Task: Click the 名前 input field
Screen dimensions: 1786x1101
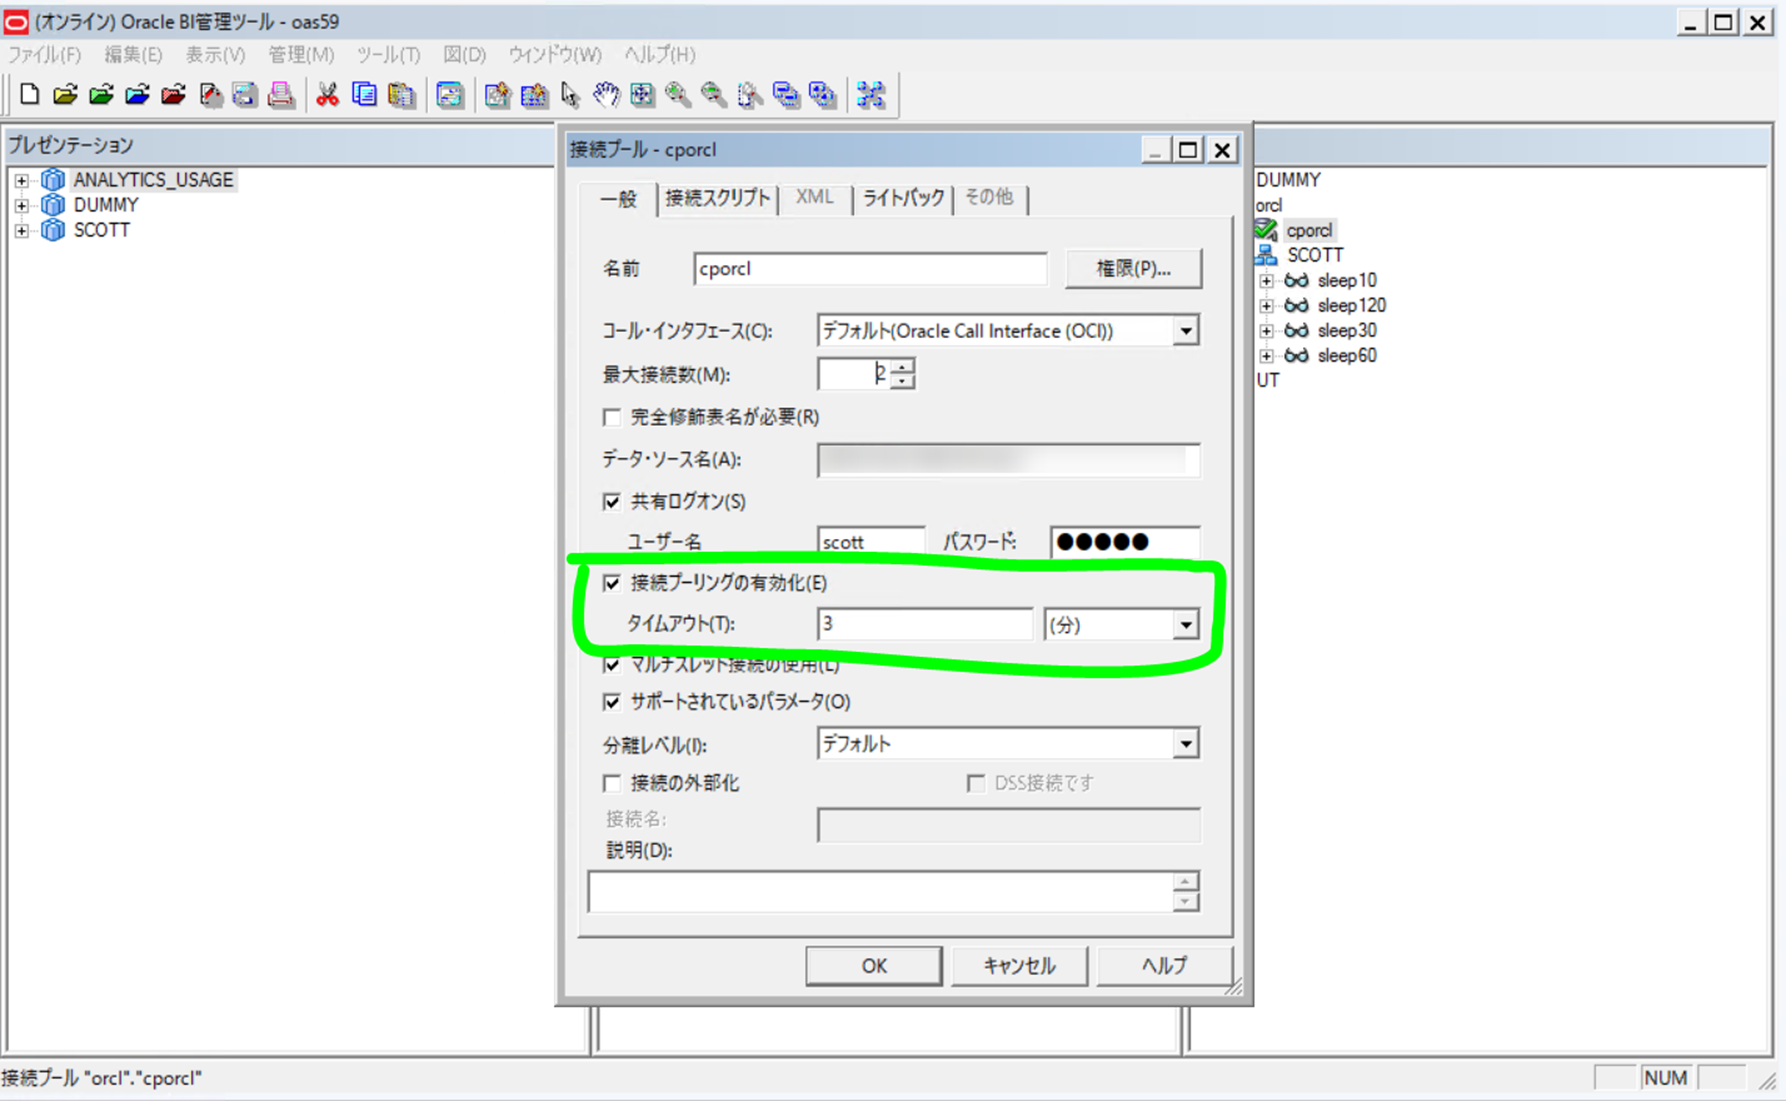Action: [870, 269]
